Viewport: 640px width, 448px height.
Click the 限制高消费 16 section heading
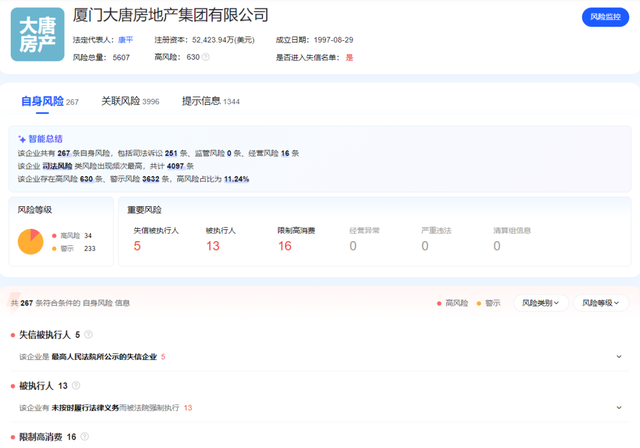click(x=48, y=437)
